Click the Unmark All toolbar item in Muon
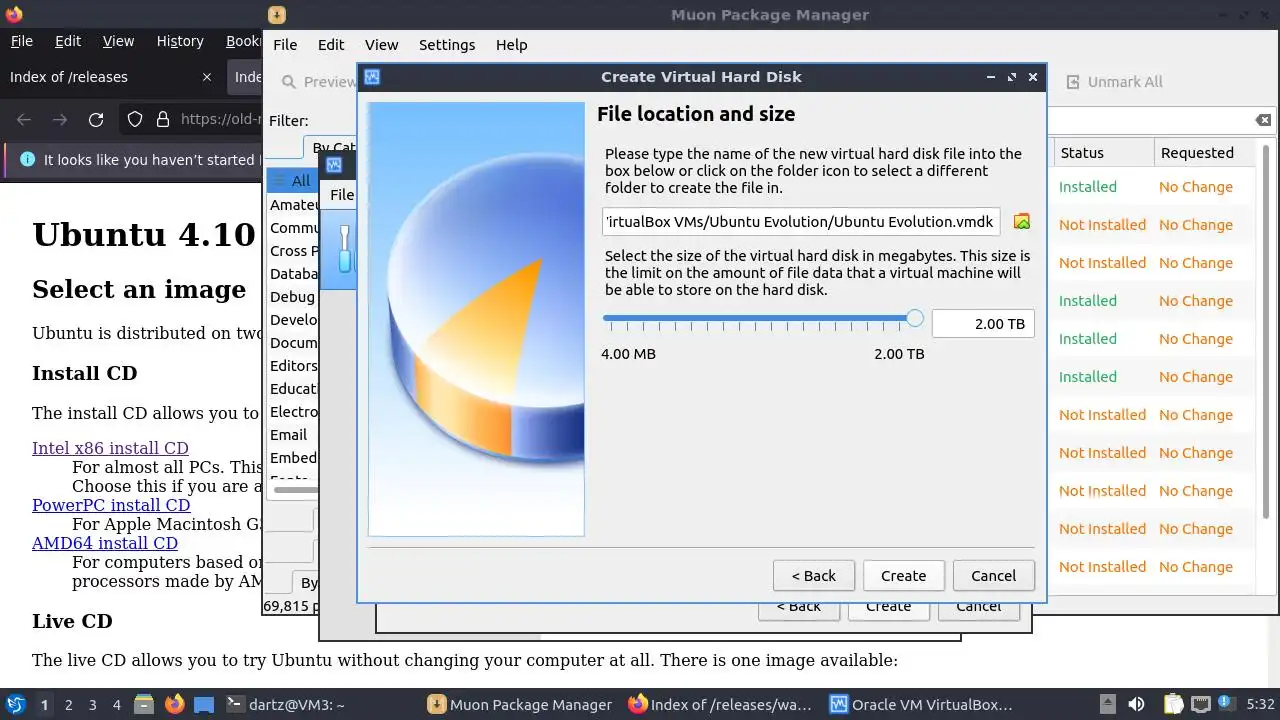Viewport: 1280px width, 720px height. click(1114, 82)
